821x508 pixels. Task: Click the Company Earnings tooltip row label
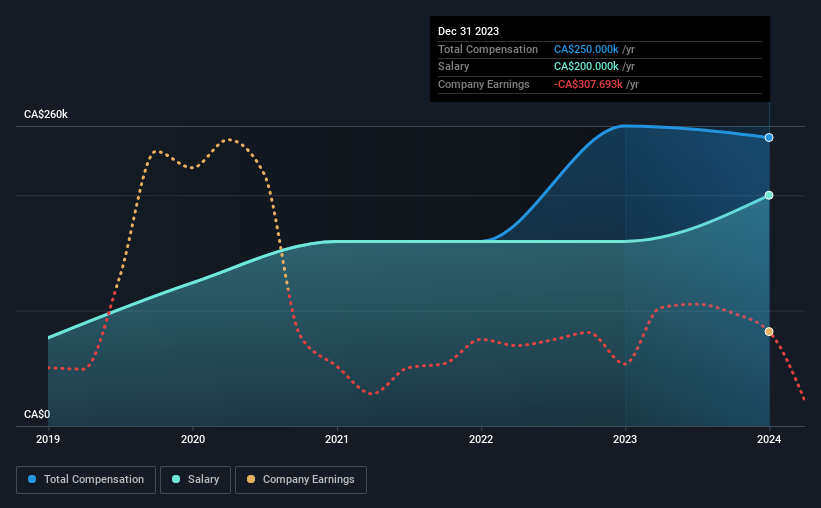pos(483,84)
